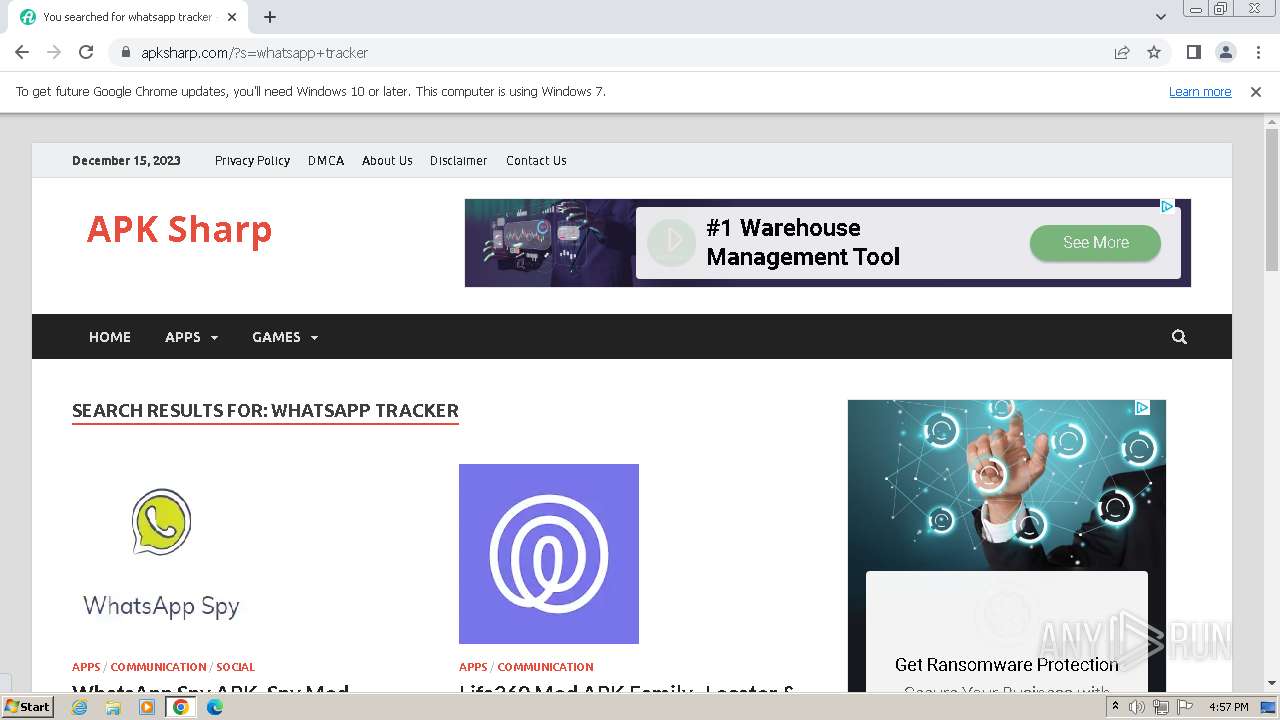Image resolution: width=1280 pixels, height=720 pixels.
Task: Show hidden system tray icons
Action: [1115, 707]
